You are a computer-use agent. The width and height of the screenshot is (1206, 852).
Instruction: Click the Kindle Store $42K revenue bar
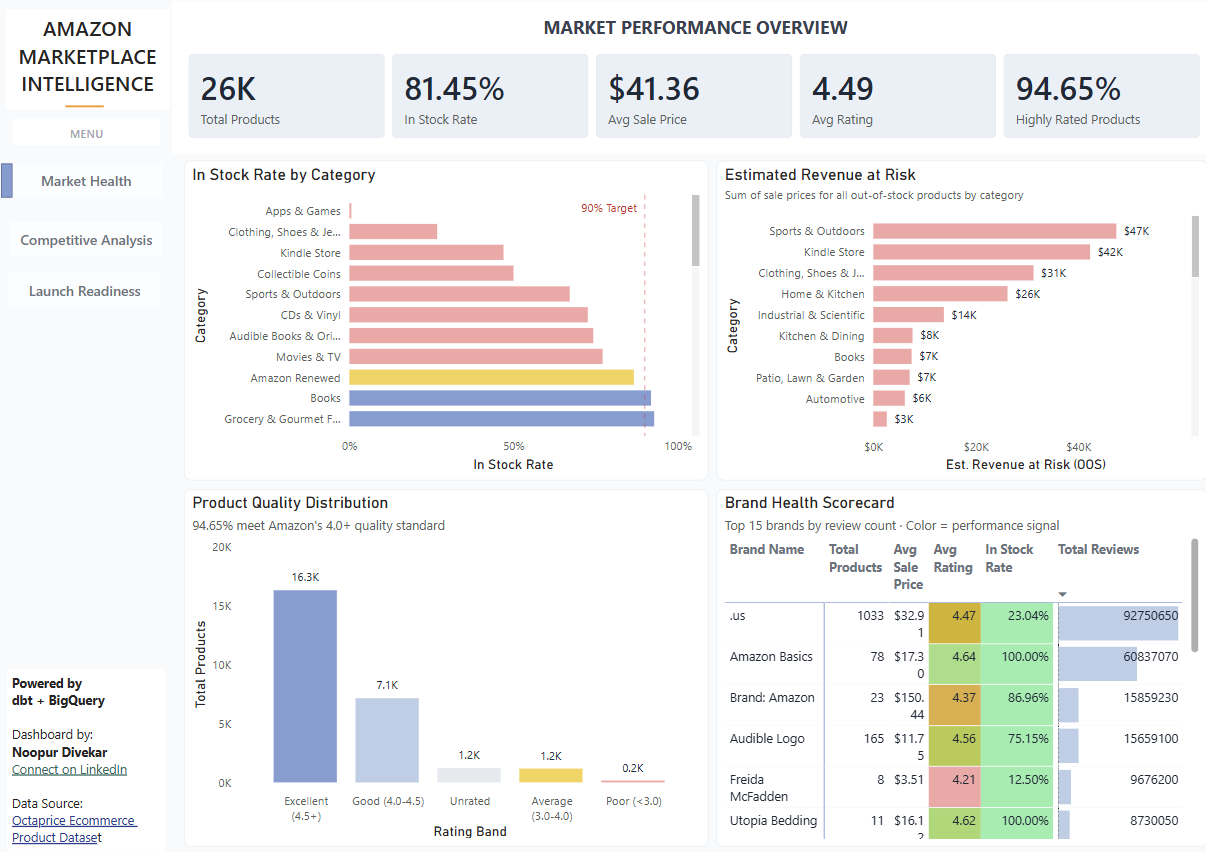coord(981,252)
